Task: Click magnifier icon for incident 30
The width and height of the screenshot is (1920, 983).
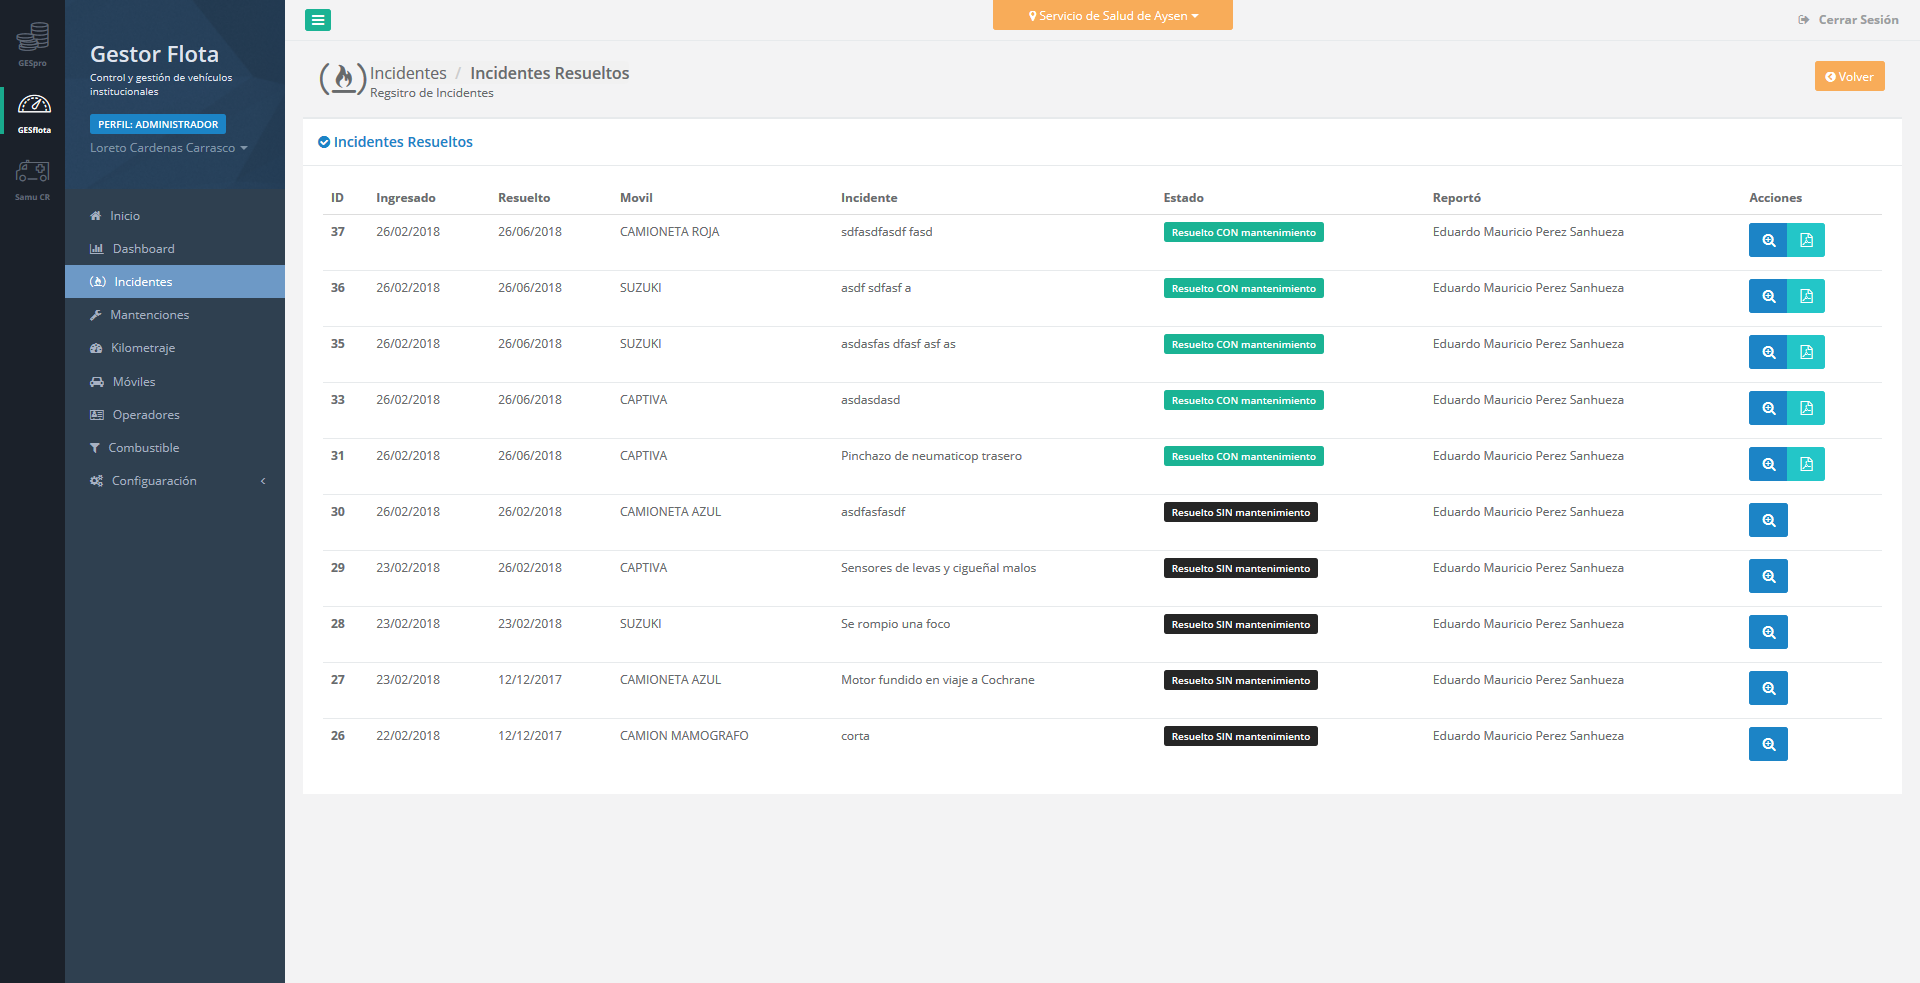Action: click(x=1768, y=520)
